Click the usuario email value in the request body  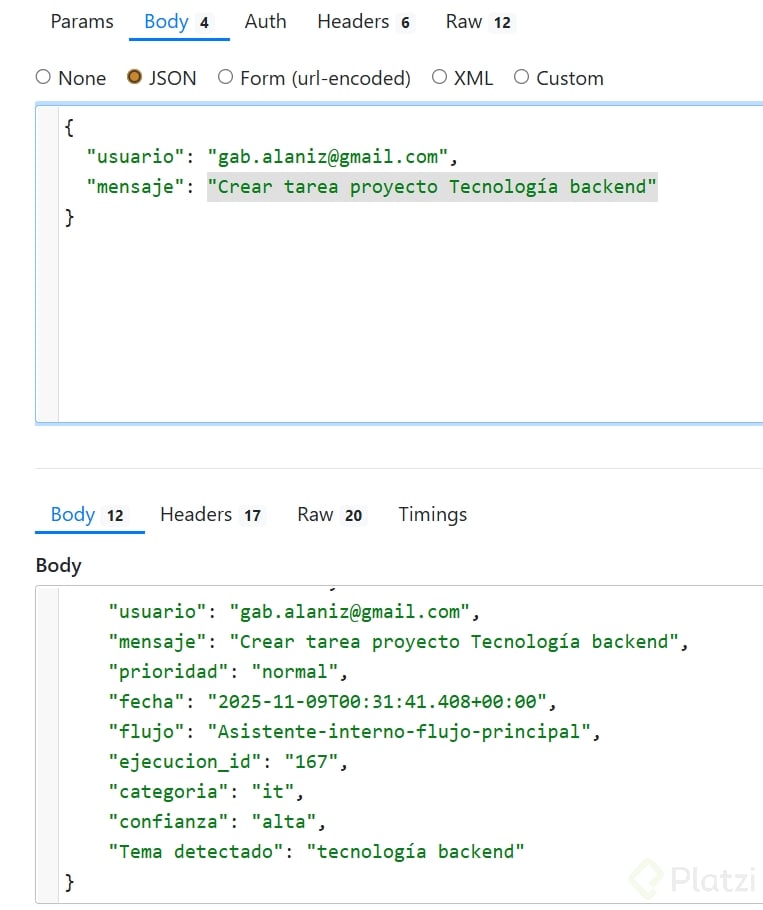[329, 157]
